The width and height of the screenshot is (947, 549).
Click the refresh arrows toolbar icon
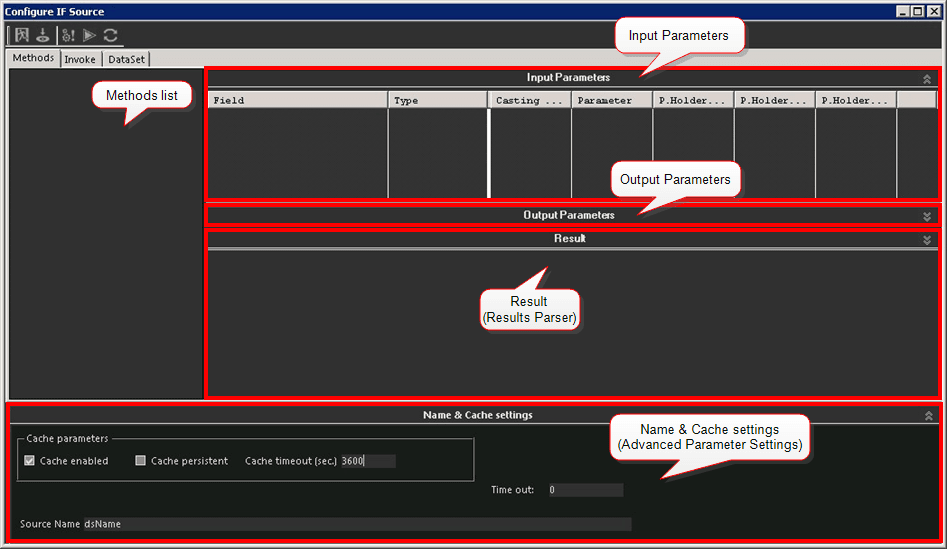click(111, 35)
